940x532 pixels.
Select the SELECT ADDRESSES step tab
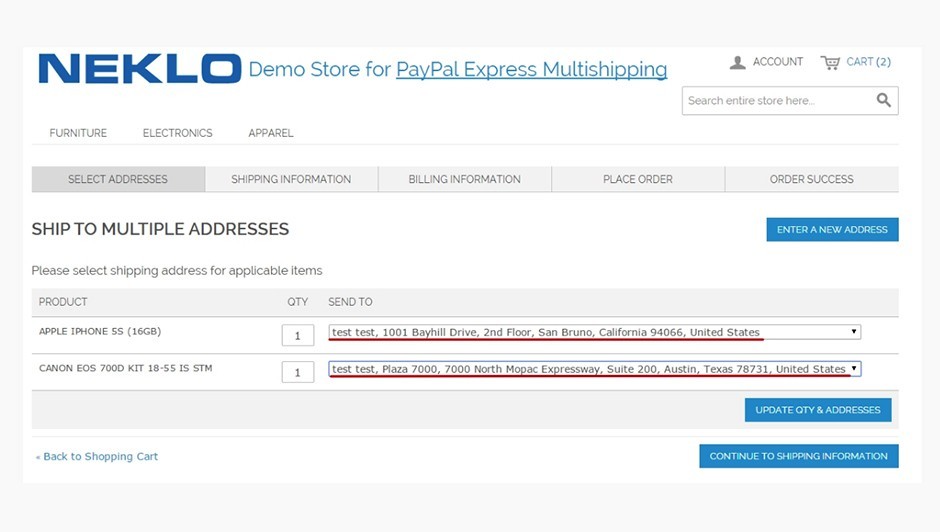[118, 179]
